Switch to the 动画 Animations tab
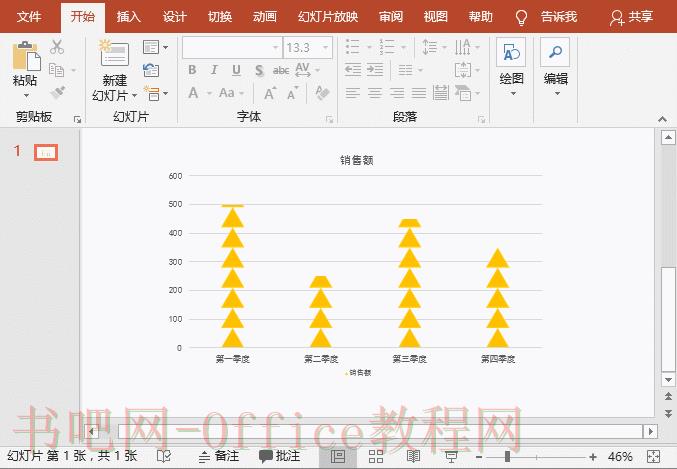This screenshot has width=677, height=469. tap(265, 17)
